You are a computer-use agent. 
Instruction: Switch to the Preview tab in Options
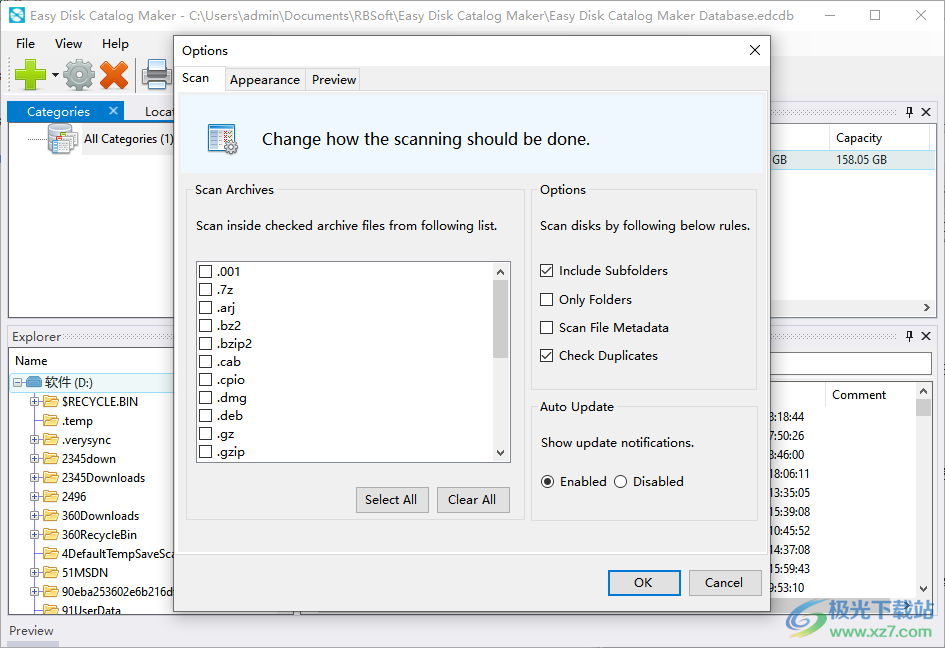334,80
